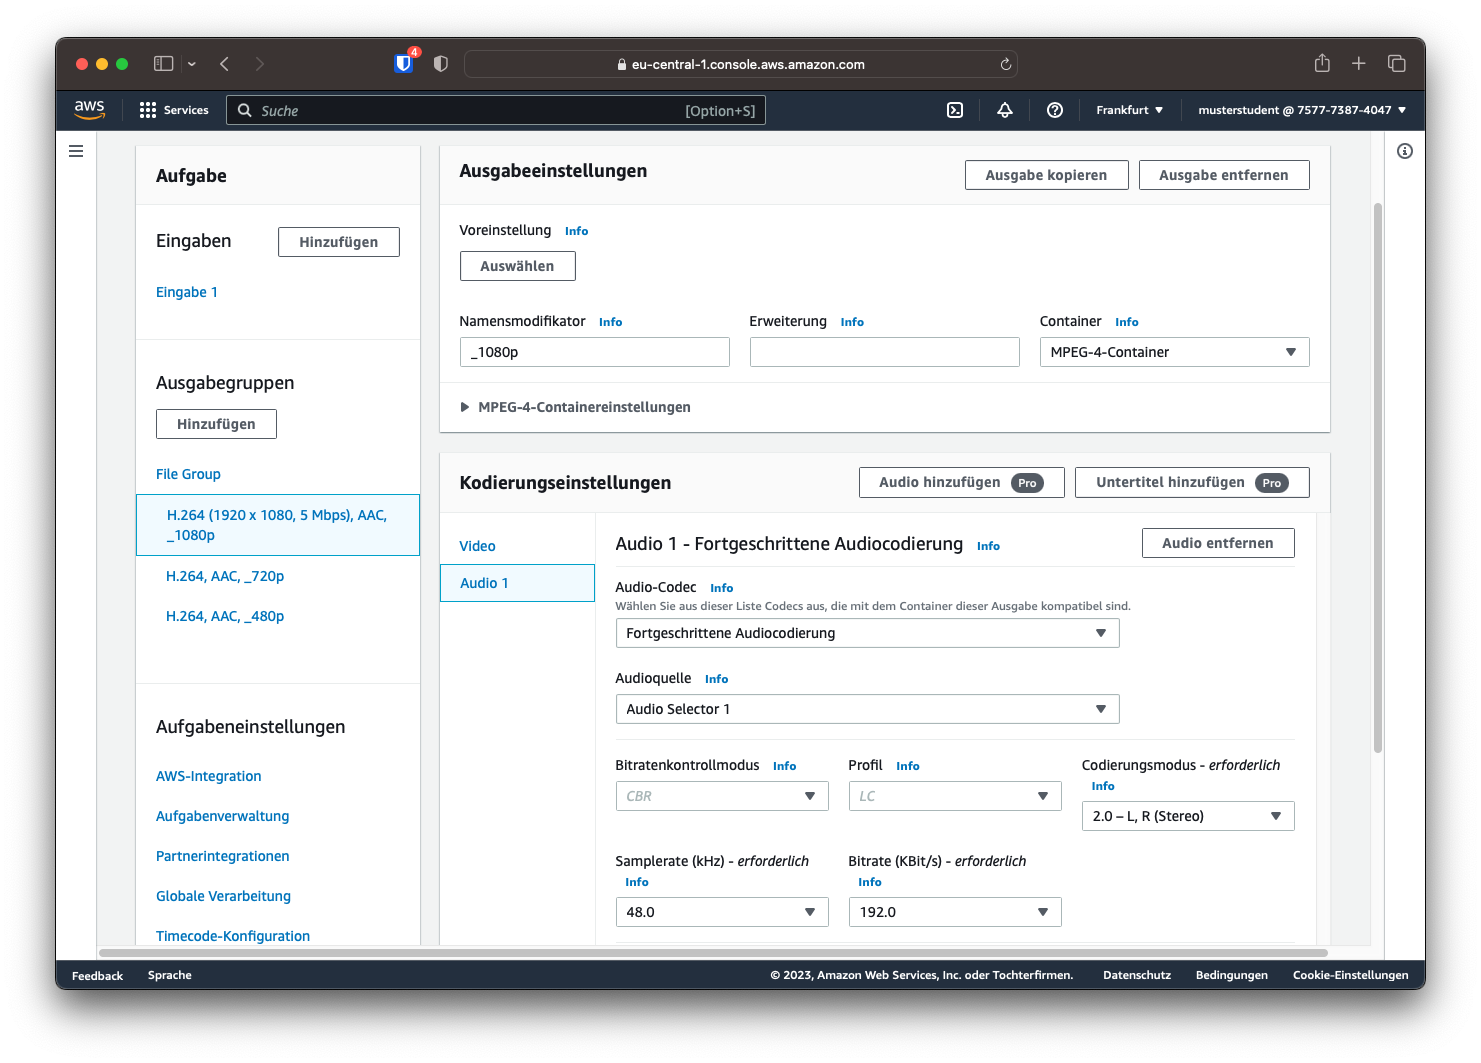This screenshot has width=1481, height=1063.
Task: Click the vertical page scrollbar
Action: pyautogui.click(x=1378, y=478)
